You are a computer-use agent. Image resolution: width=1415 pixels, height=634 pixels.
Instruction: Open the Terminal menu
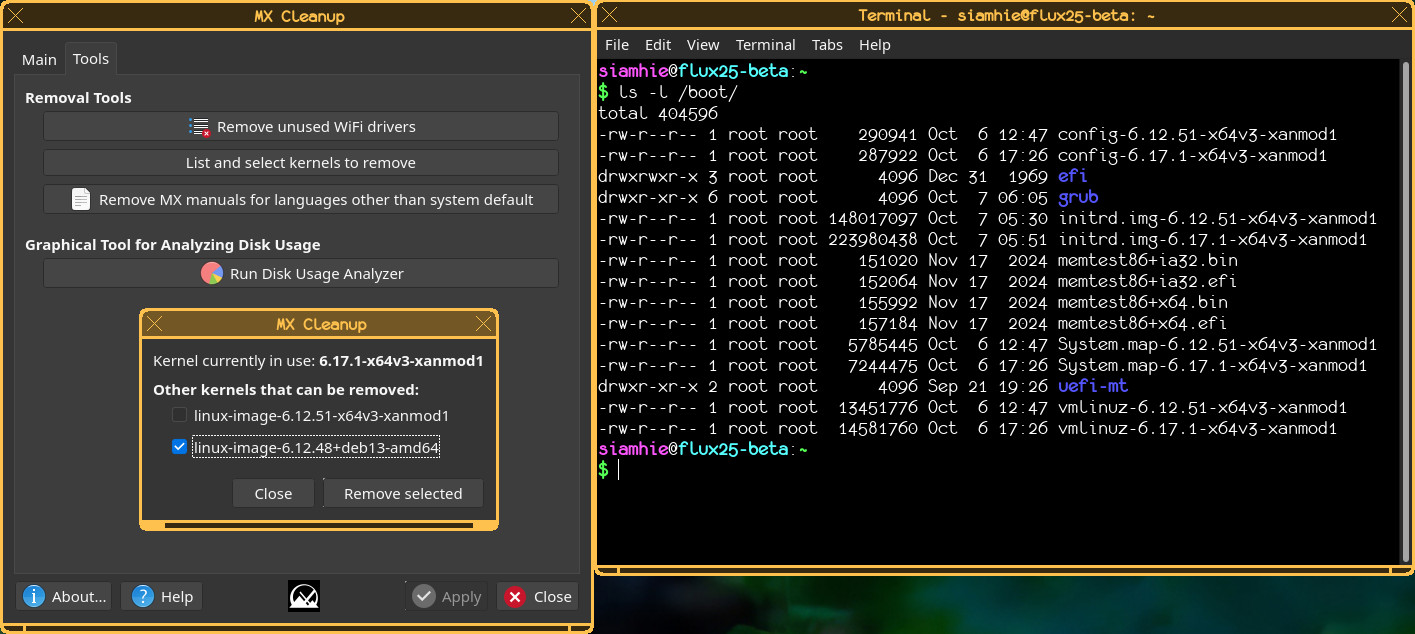tap(765, 44)
